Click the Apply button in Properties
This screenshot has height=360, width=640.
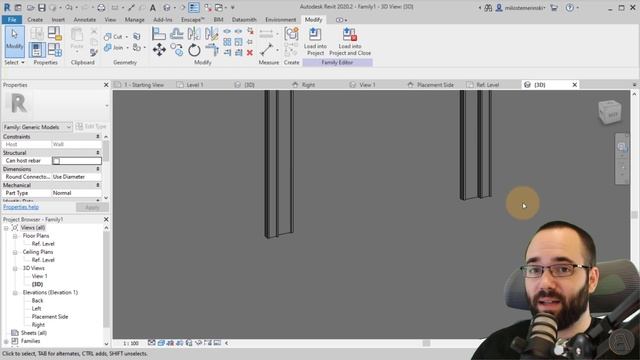click(92, 207)
